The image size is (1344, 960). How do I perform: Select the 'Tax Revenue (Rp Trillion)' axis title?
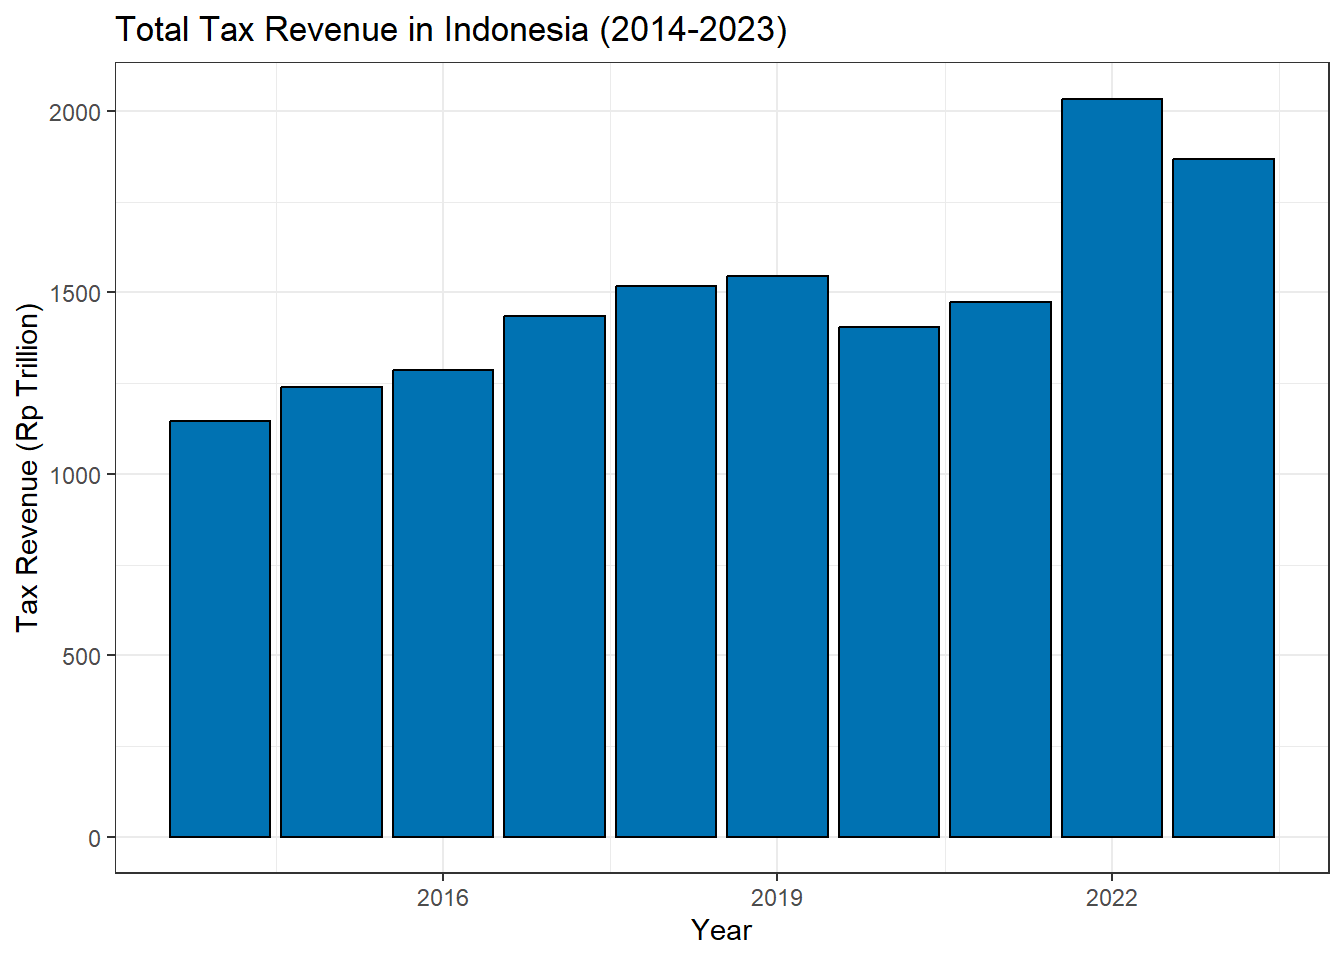click(28, 467)
